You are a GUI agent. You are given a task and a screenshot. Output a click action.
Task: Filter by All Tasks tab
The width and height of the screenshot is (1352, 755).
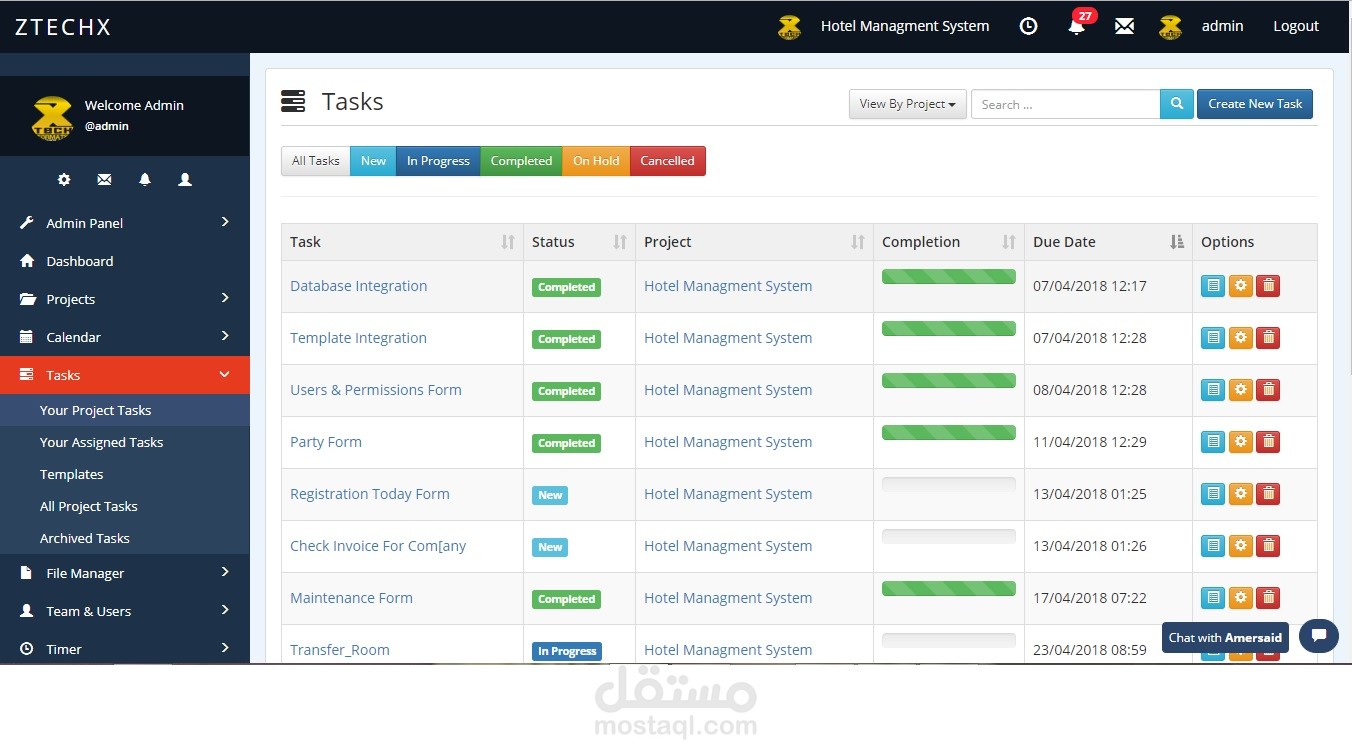pyautogui.click(x=316, y=161)
